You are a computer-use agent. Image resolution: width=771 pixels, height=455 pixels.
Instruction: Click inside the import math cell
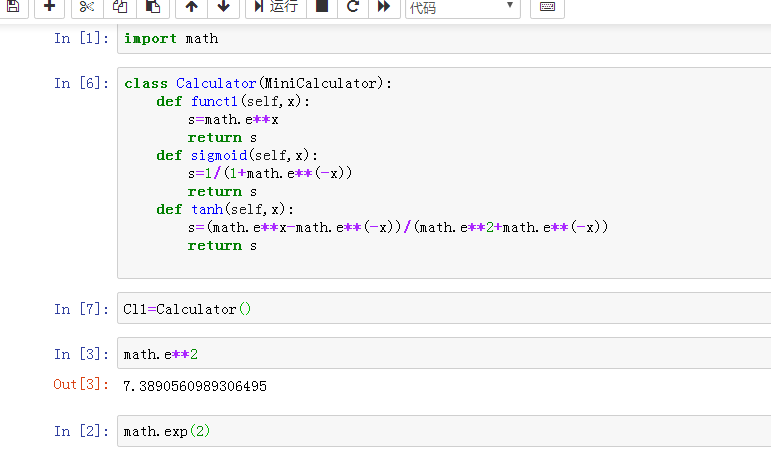(440, 39)
